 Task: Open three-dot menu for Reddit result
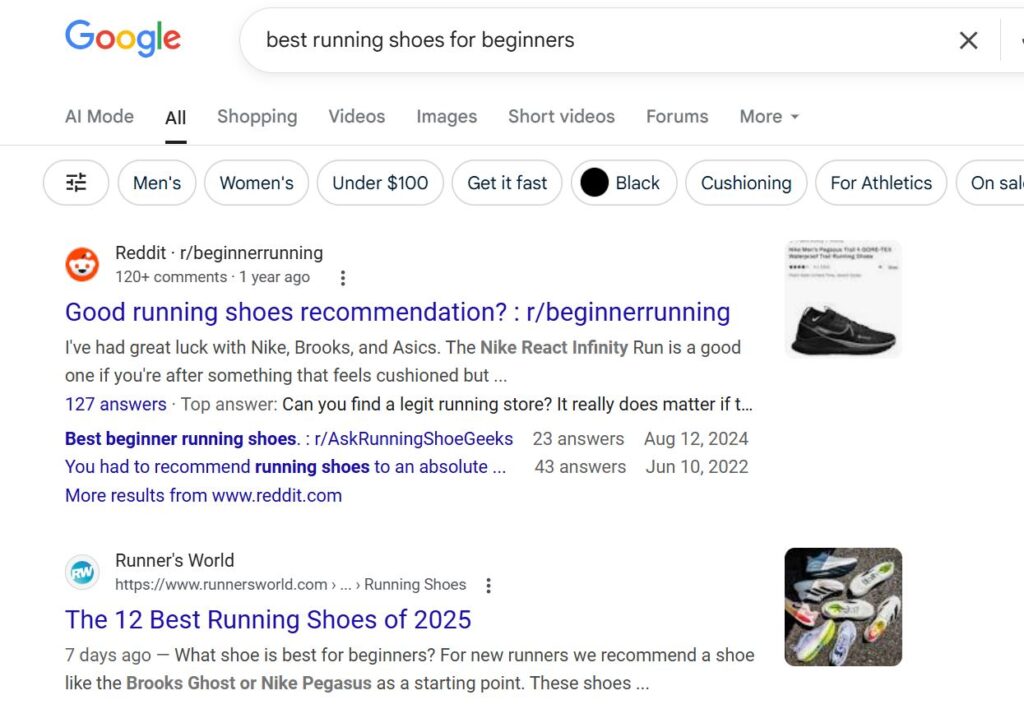pos(343,278)
